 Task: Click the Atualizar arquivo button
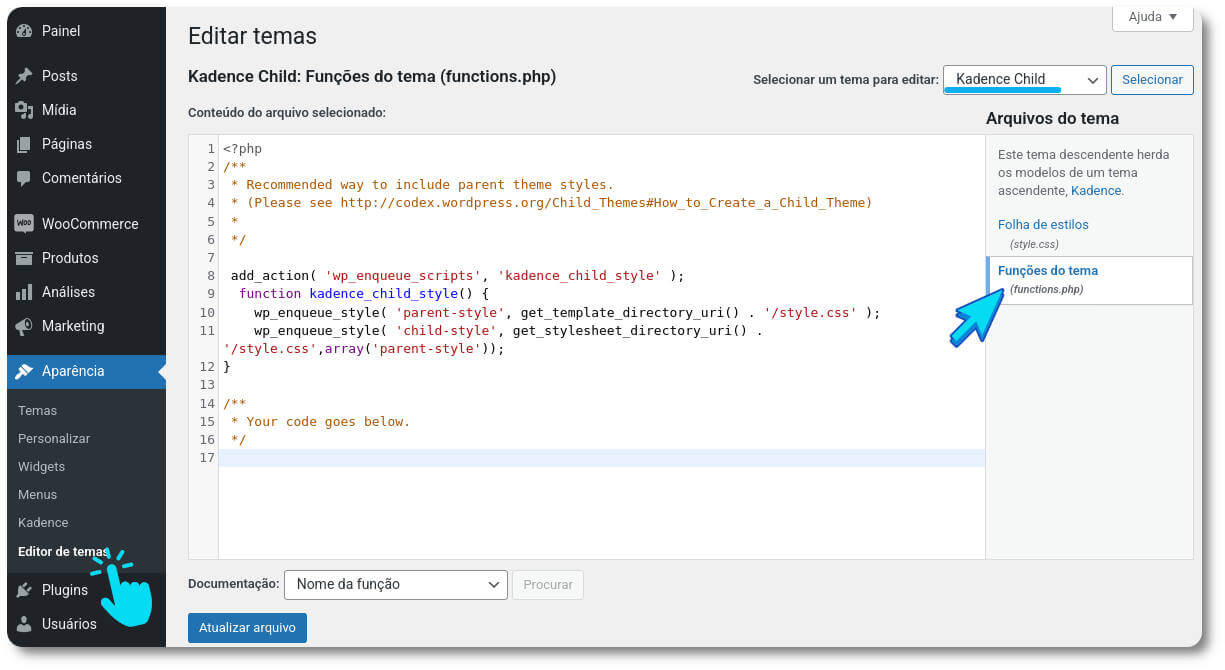coord(247,628)
